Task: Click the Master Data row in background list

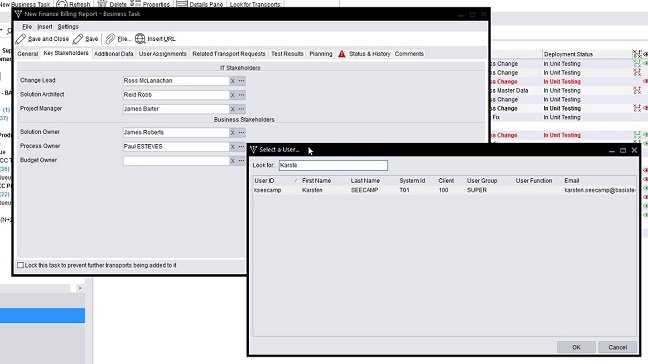Action: (x=562, y=90)
